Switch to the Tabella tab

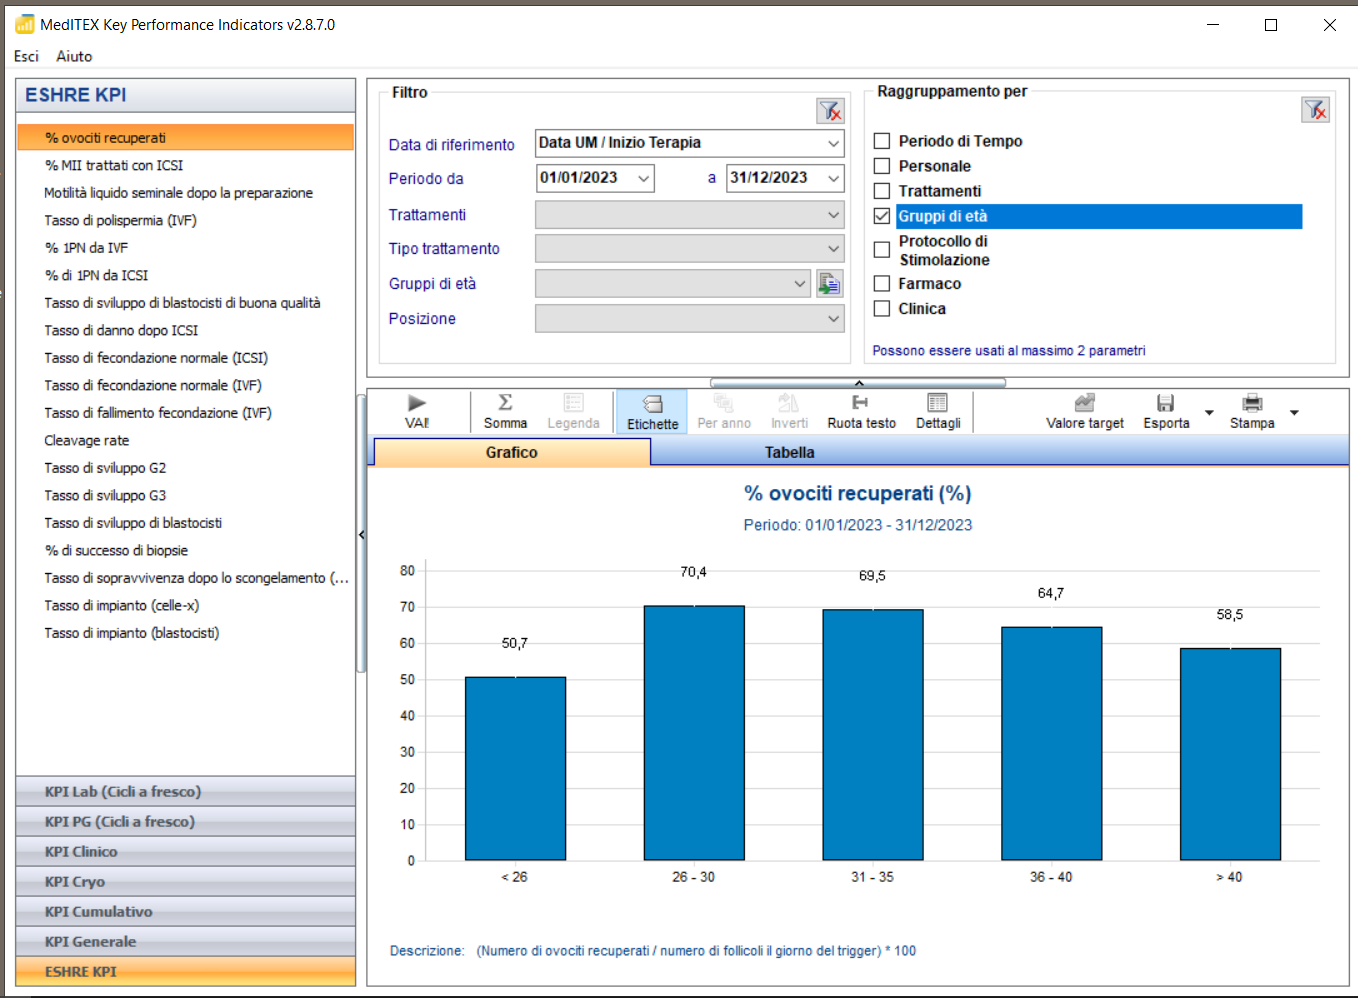(x=789, y=453)
